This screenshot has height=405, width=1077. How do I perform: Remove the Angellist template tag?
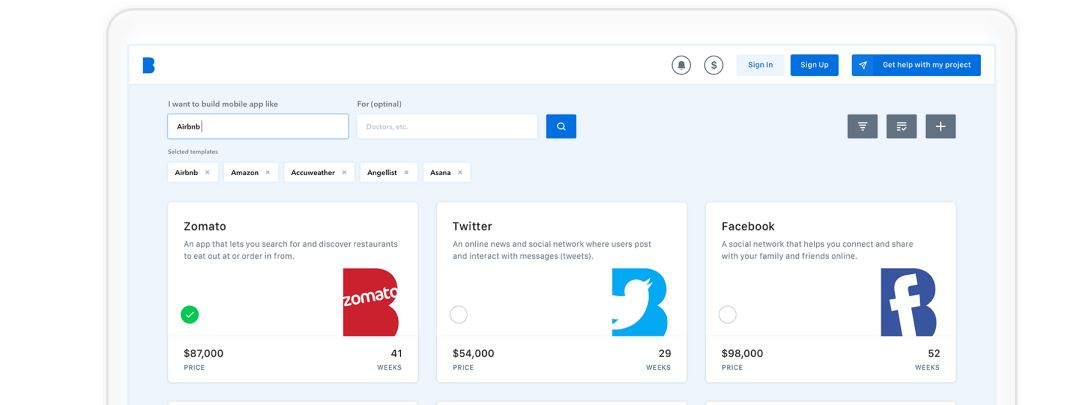click(406, 172)
